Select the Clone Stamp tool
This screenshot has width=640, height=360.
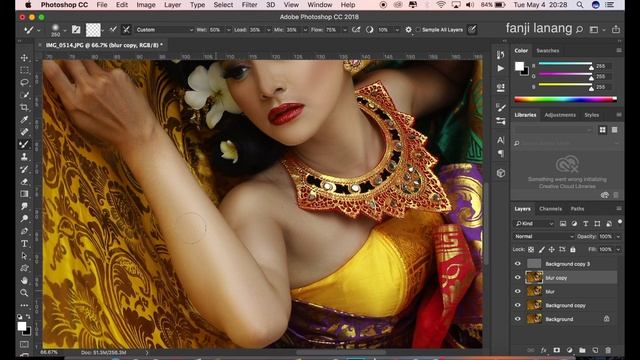point(24,157)
